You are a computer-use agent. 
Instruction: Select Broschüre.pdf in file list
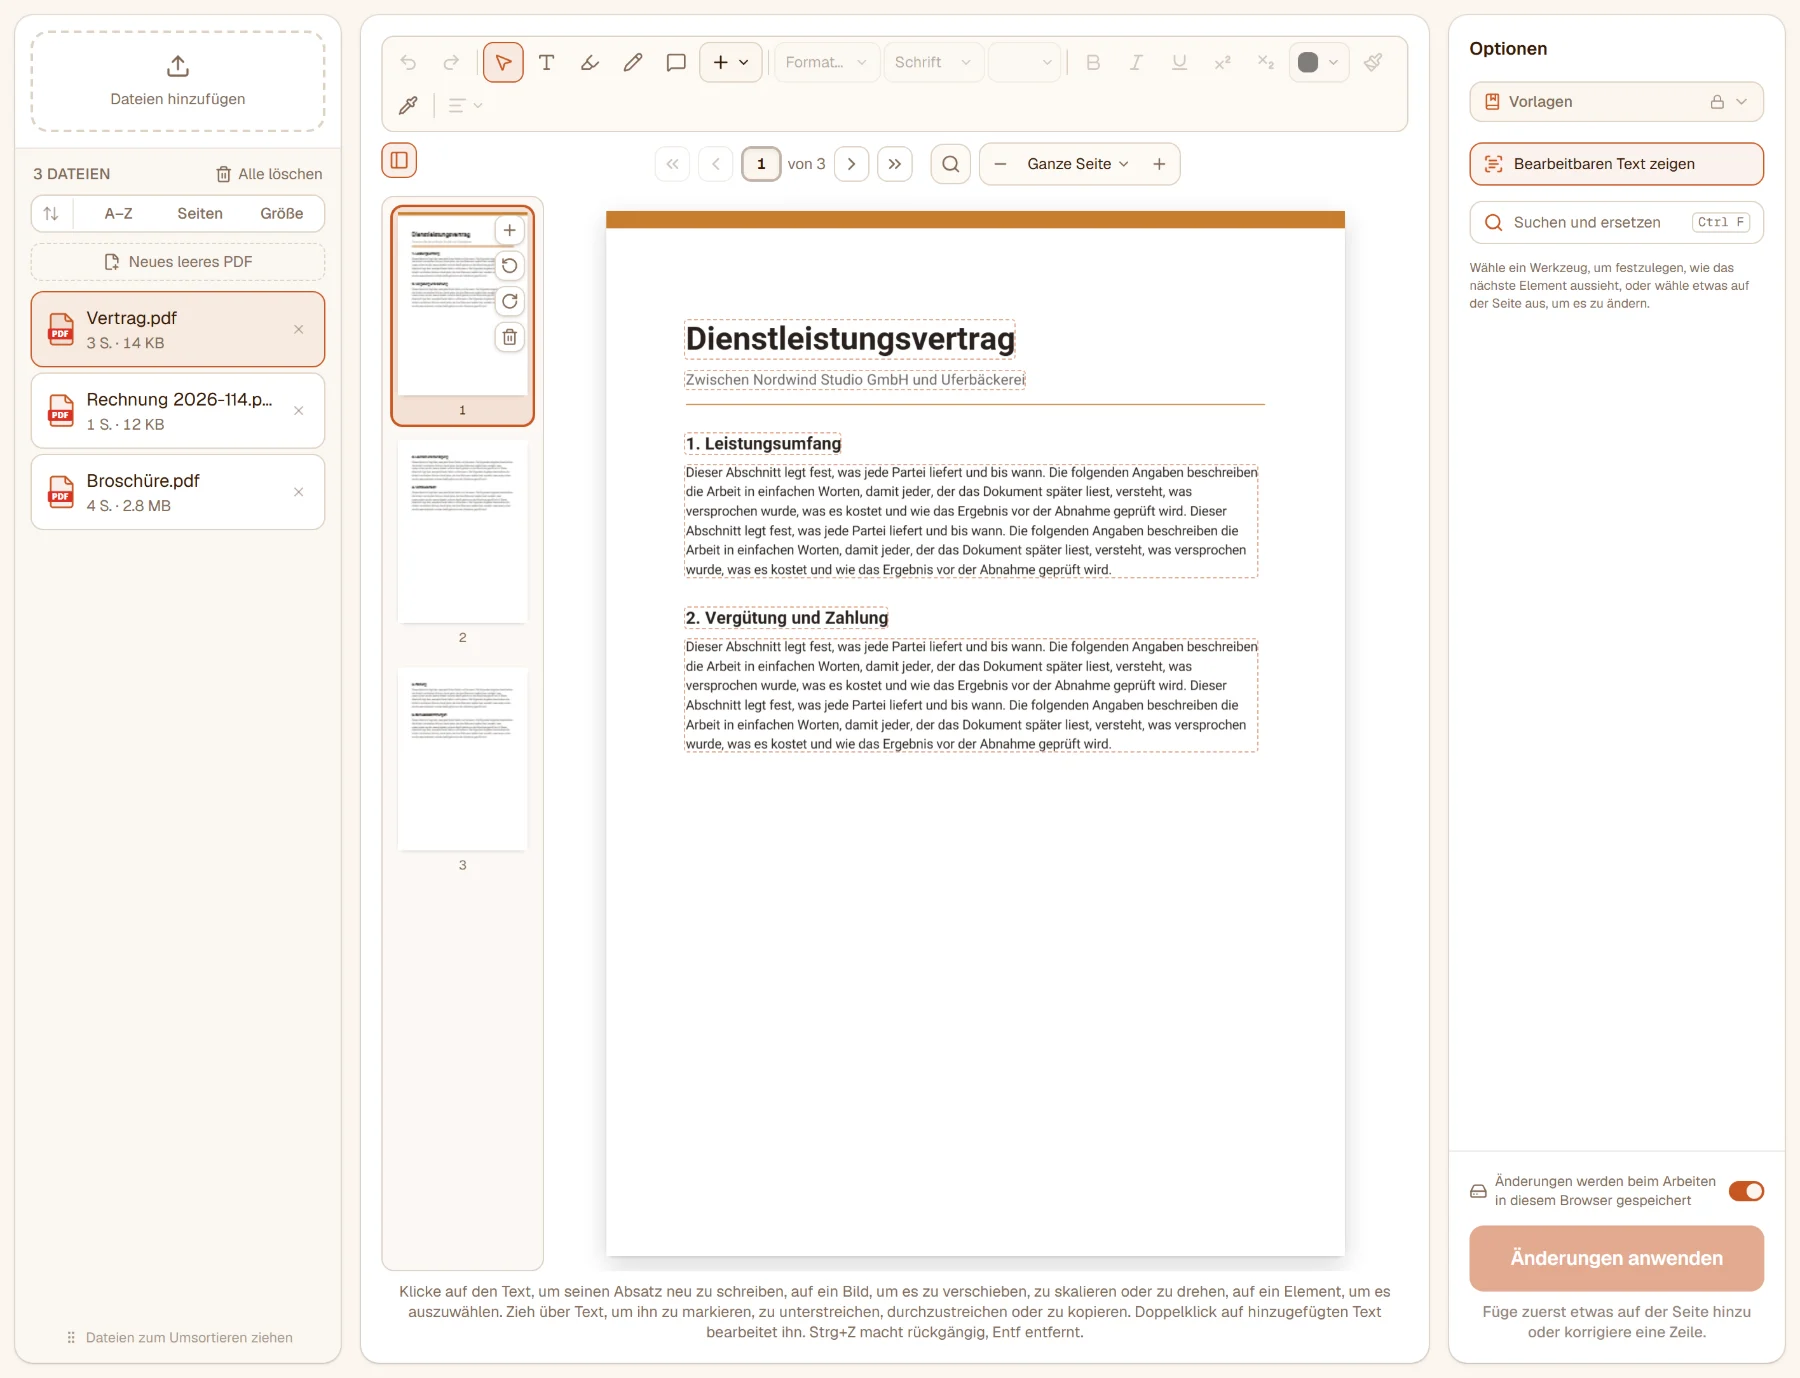(x=178, y=492)
